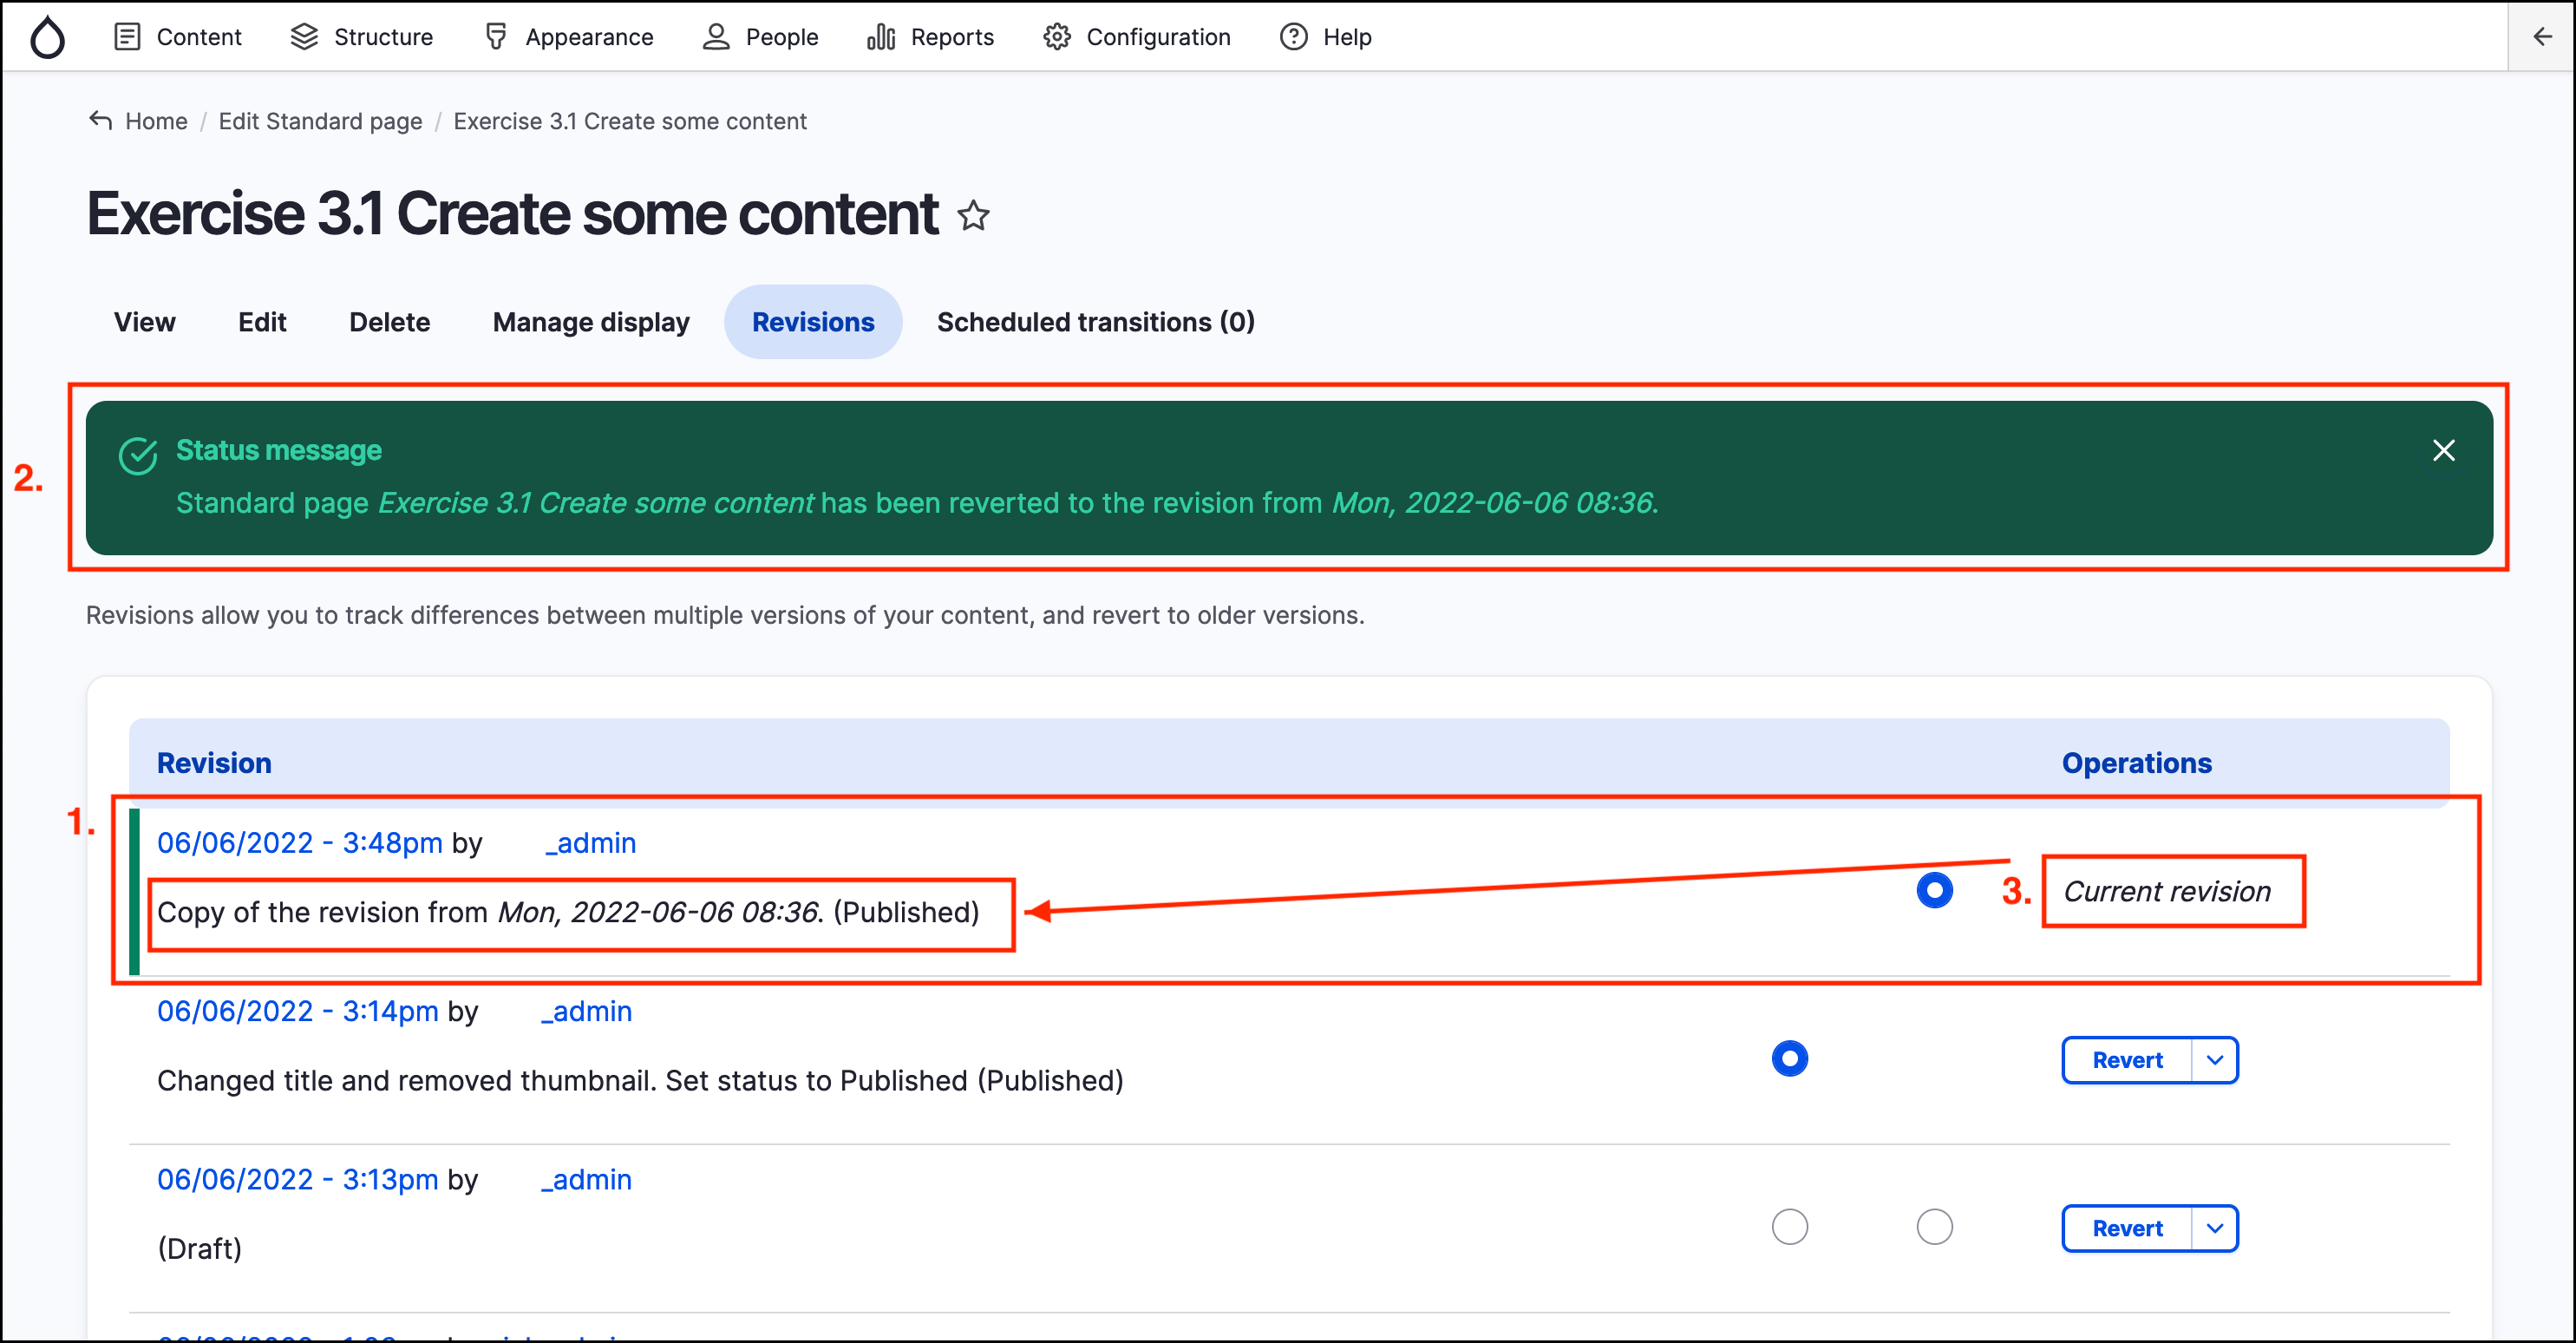Open the Configuration gear icon
This screenshot has height=1343, width=2576.
point(1057,37)
